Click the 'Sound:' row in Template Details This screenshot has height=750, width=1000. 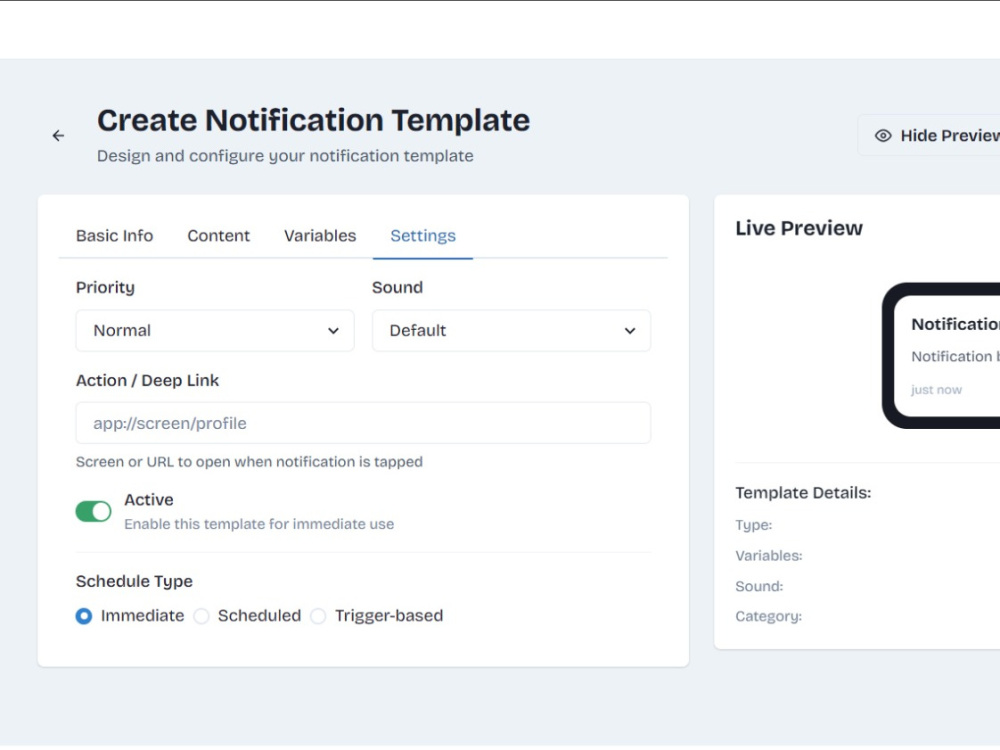click(759, 587)
